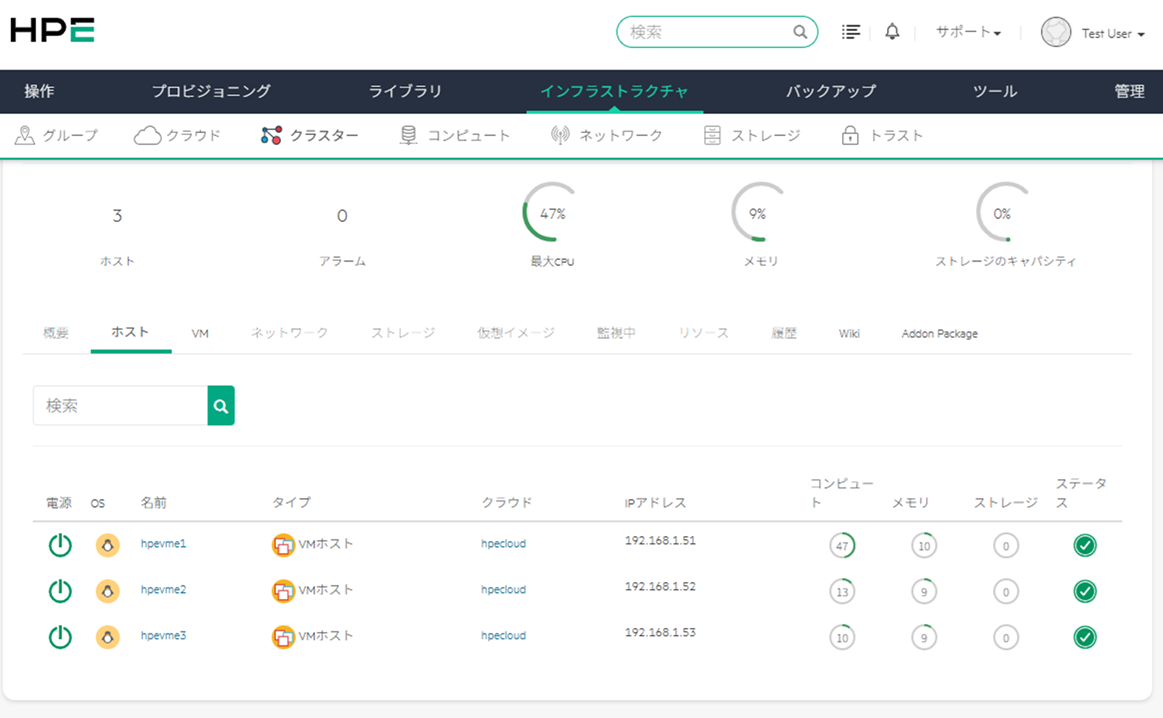Click the notification bell icon
This screenshot has height=718, width=1163.
[892, 32]
